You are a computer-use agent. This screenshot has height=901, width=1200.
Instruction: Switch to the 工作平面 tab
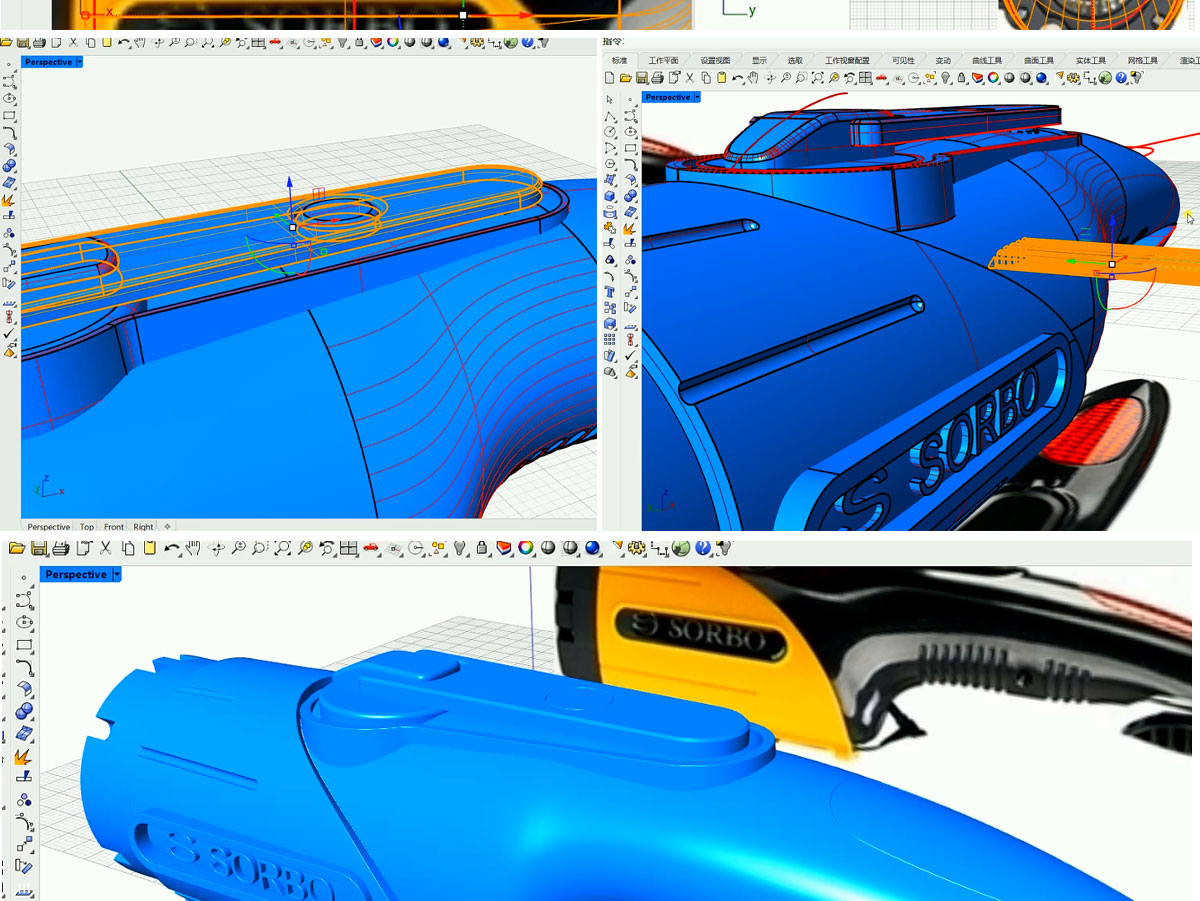click(x=663, y=60)
